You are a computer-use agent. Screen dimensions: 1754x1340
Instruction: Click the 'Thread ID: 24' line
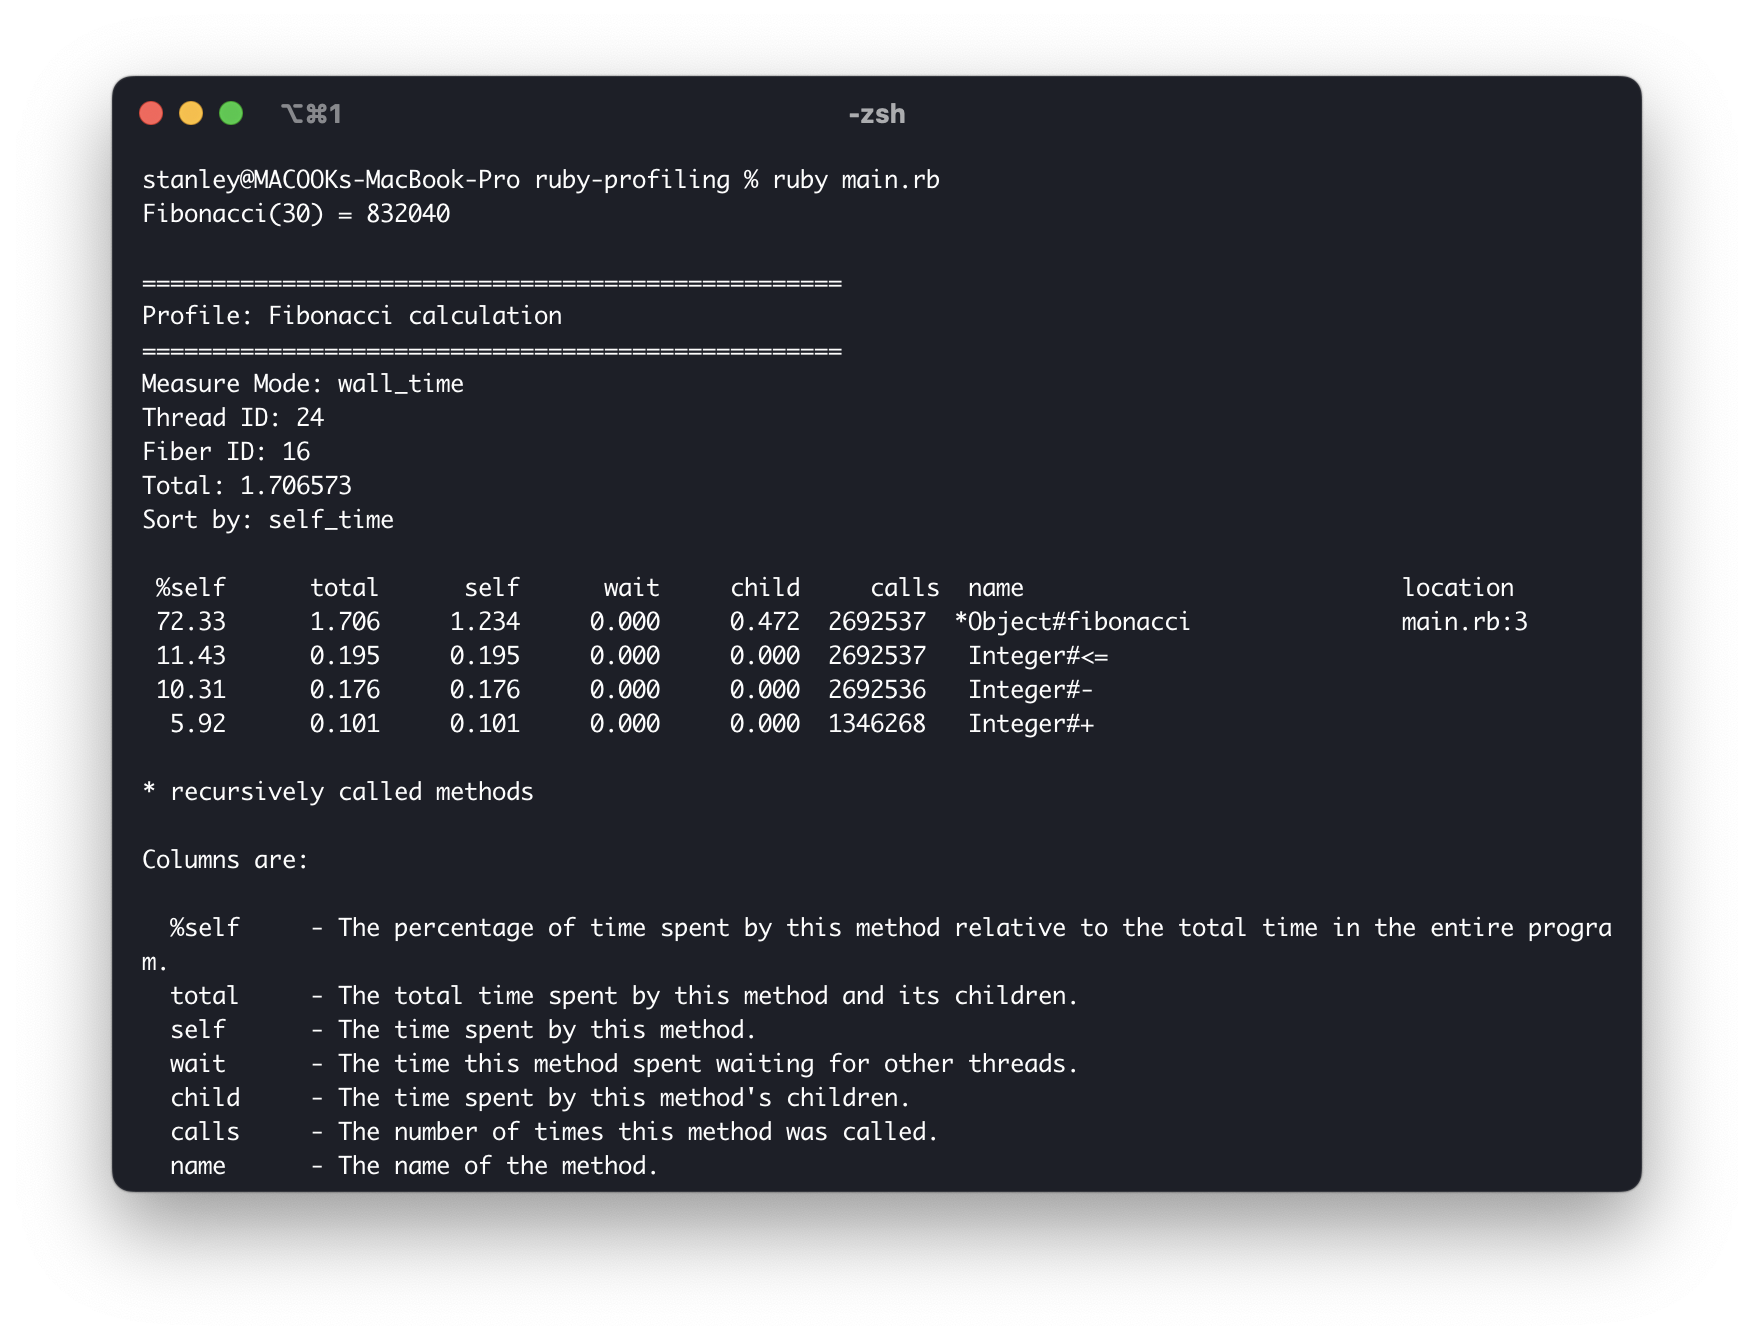[x=233, y=418]
